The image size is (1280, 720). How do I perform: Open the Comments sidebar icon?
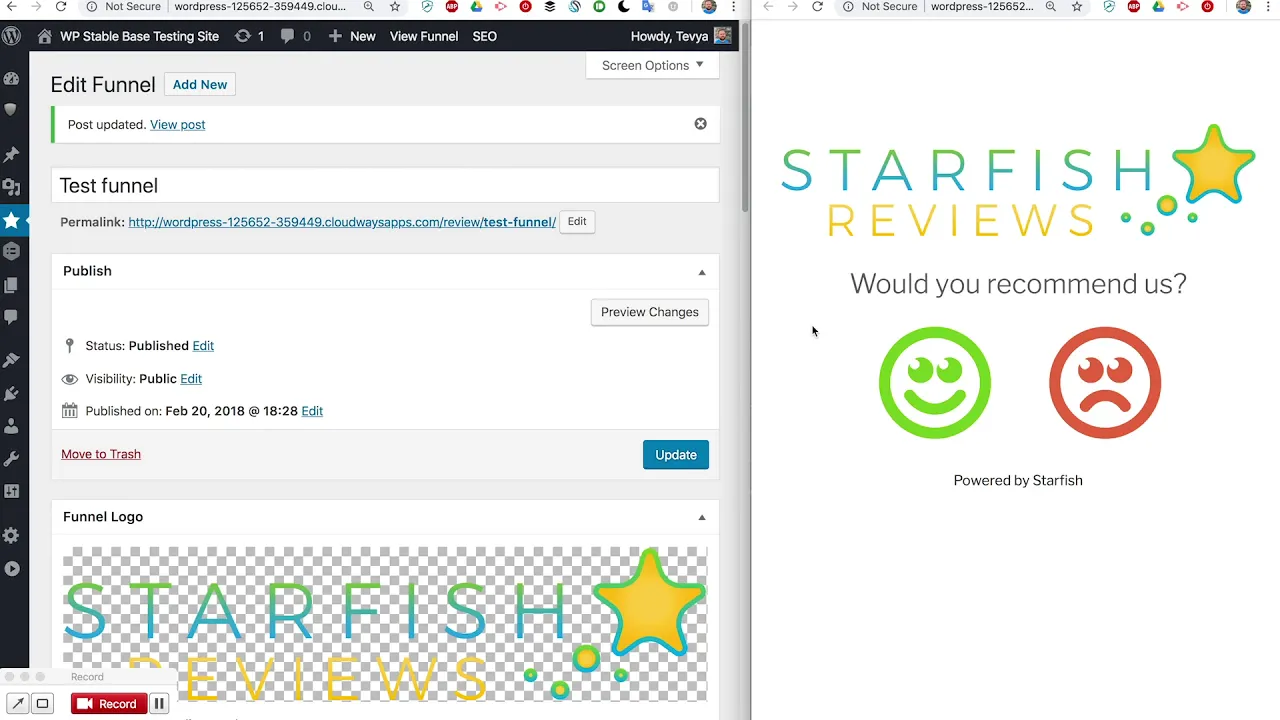point(12,317)
